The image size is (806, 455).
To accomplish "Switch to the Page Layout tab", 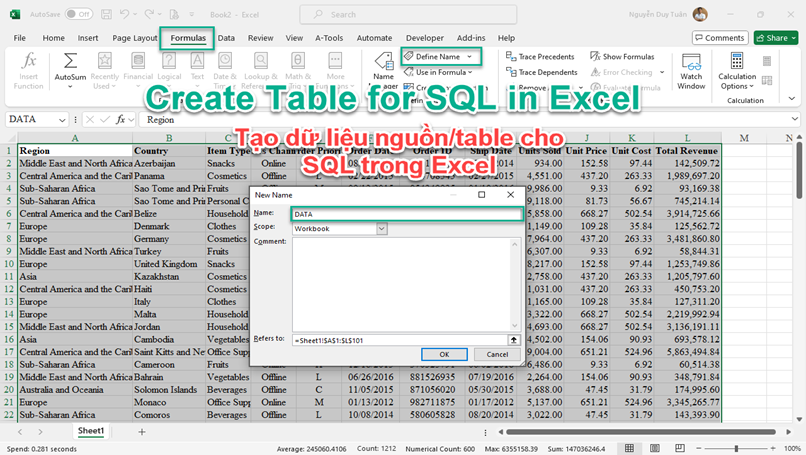I will coord(135,38).
